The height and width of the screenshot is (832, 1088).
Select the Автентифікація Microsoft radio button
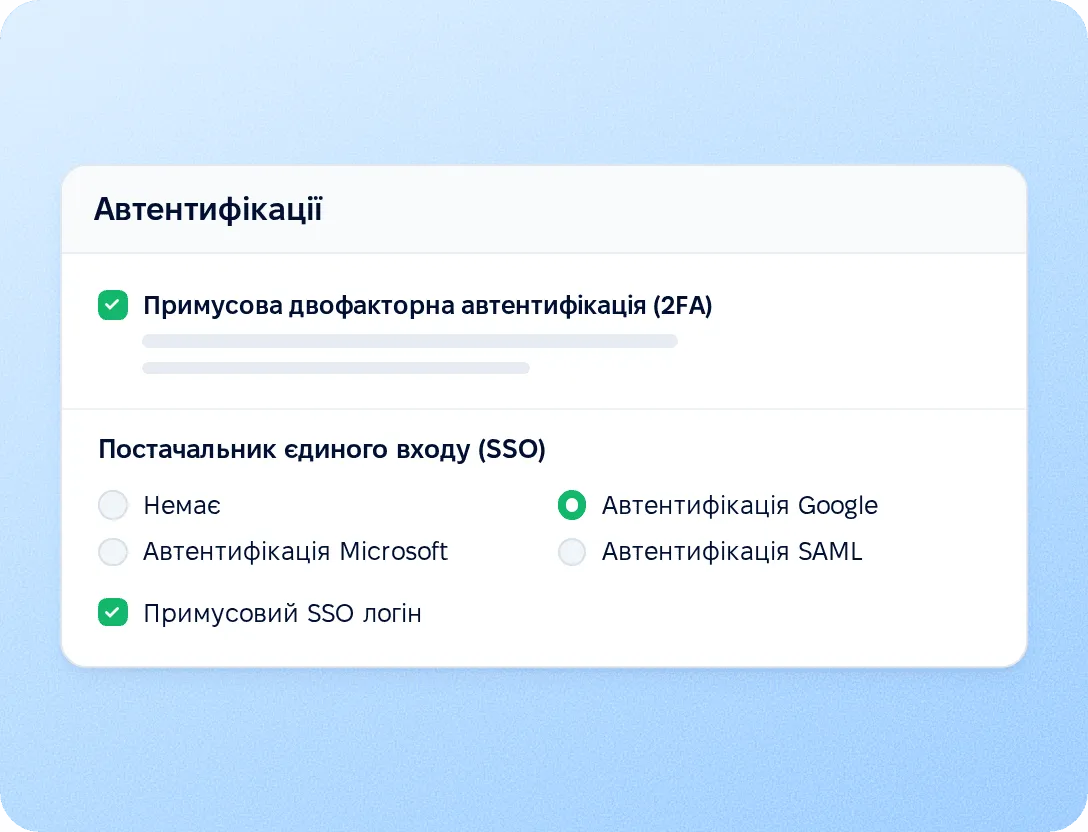tap(113, 552)
